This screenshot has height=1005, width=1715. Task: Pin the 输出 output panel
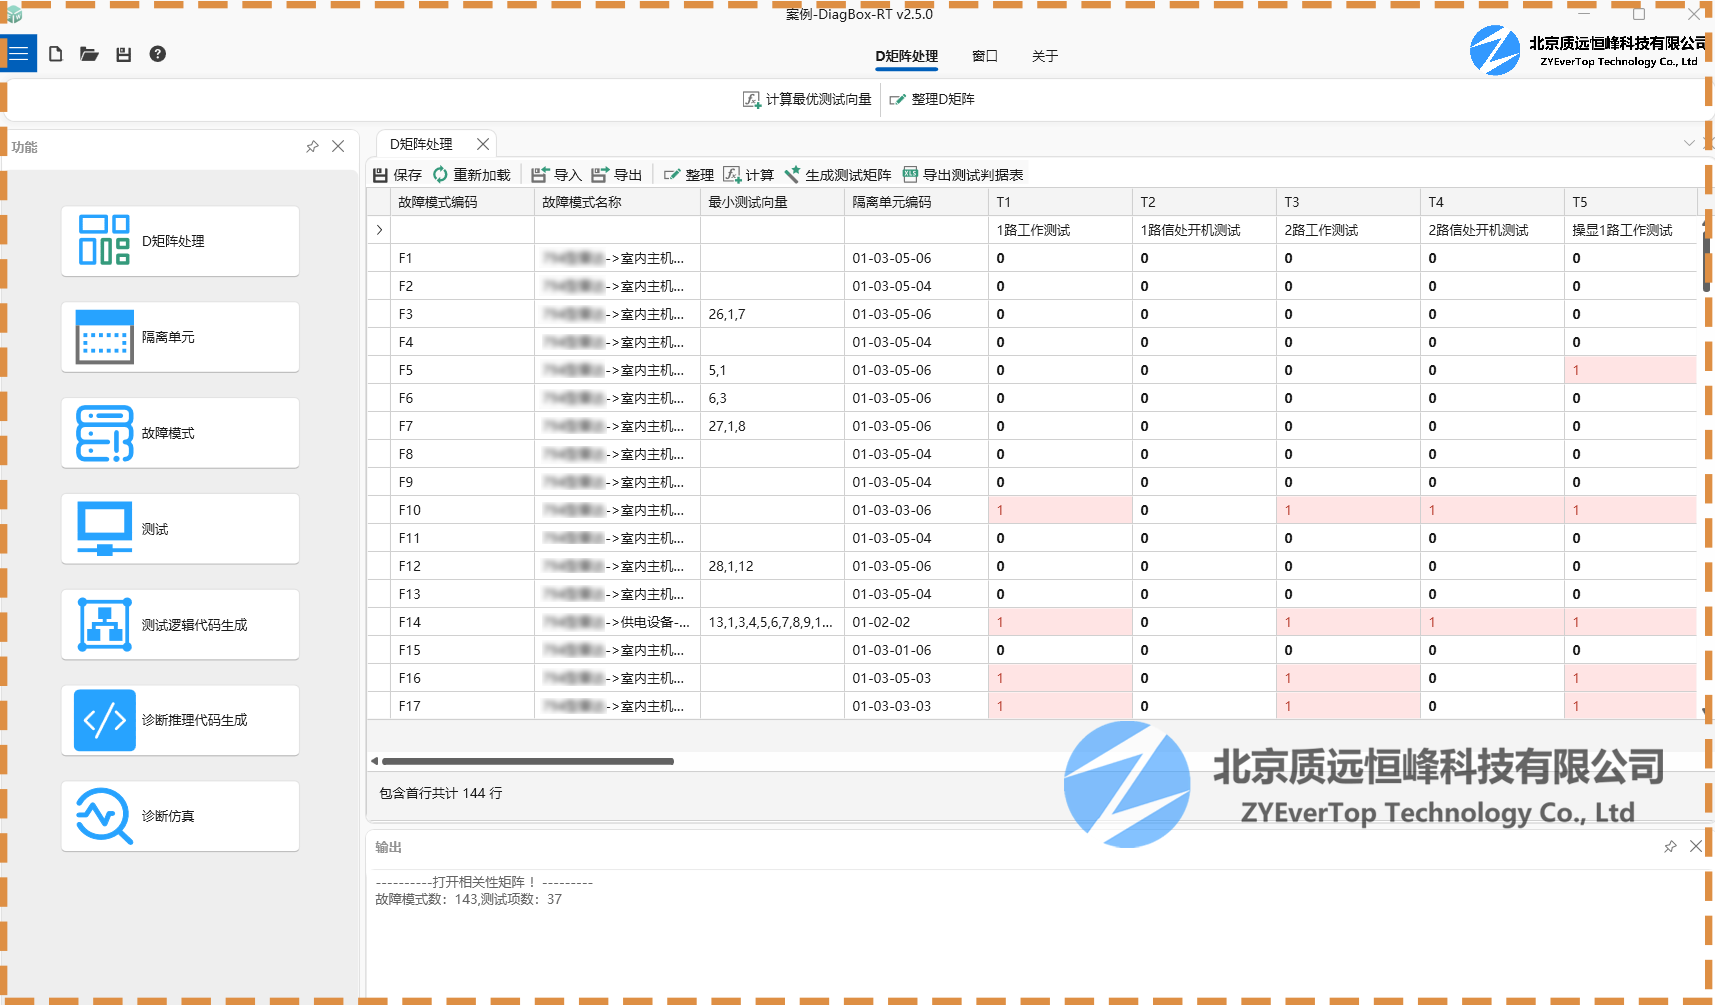click(1670, 846)
